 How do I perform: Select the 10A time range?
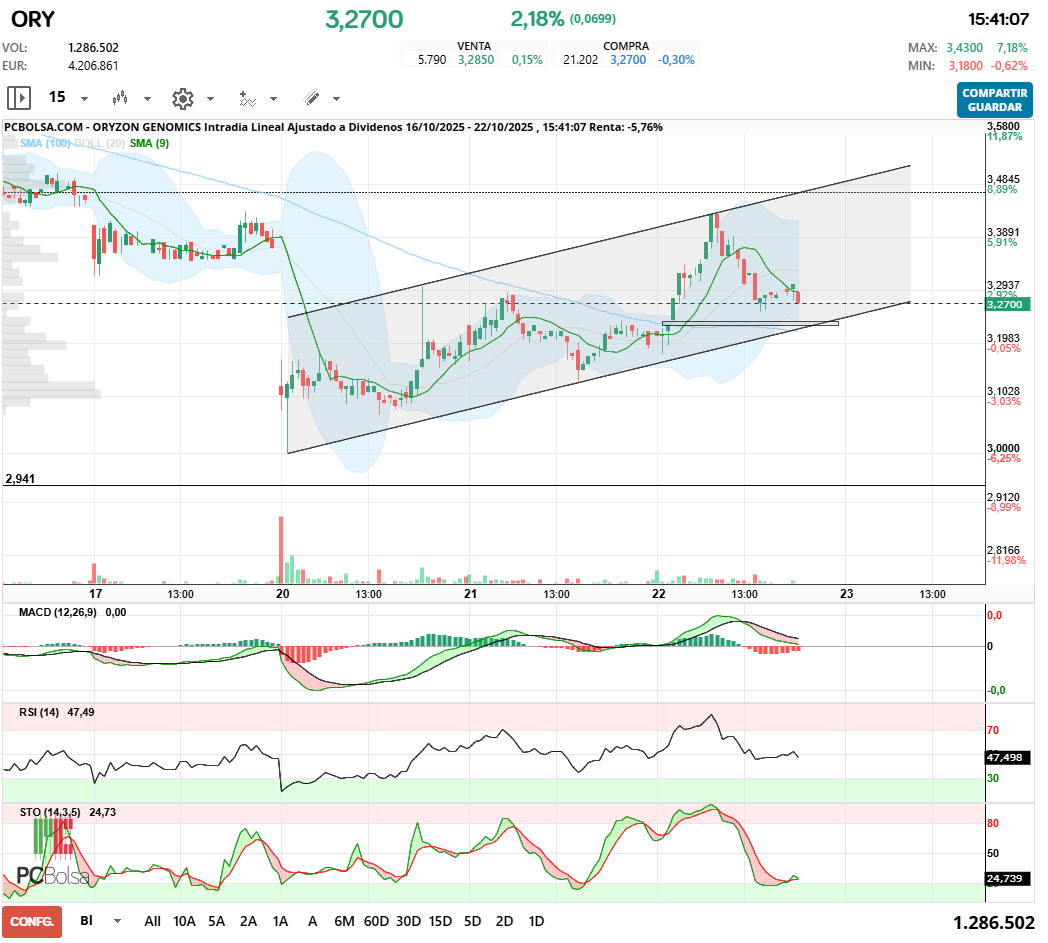pos(184,921)
